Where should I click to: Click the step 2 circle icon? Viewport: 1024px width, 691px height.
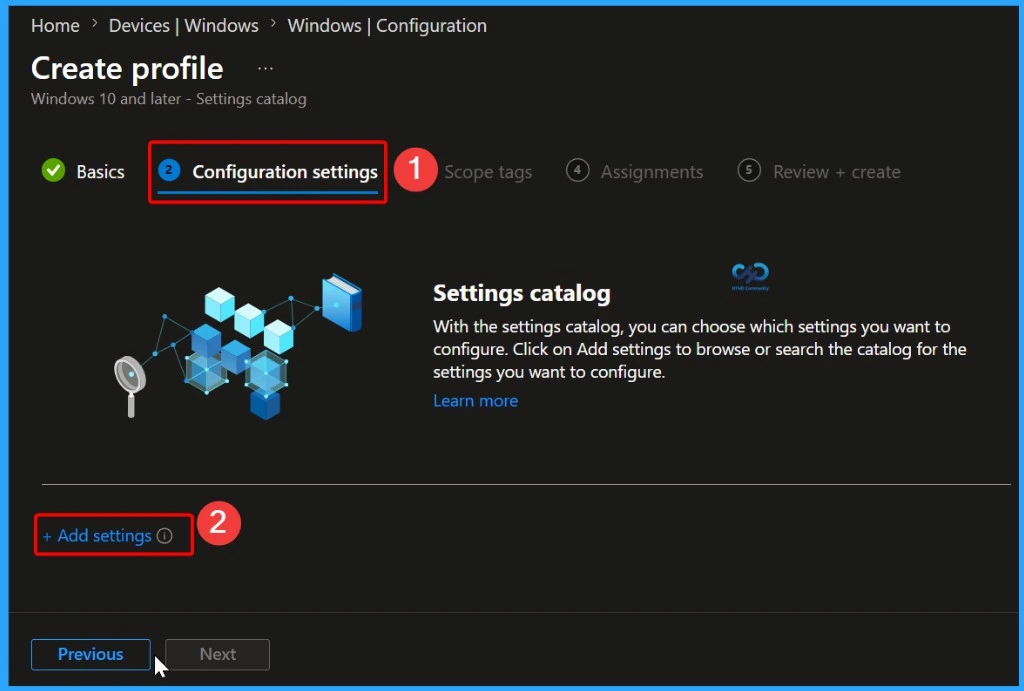coord(169,170)
